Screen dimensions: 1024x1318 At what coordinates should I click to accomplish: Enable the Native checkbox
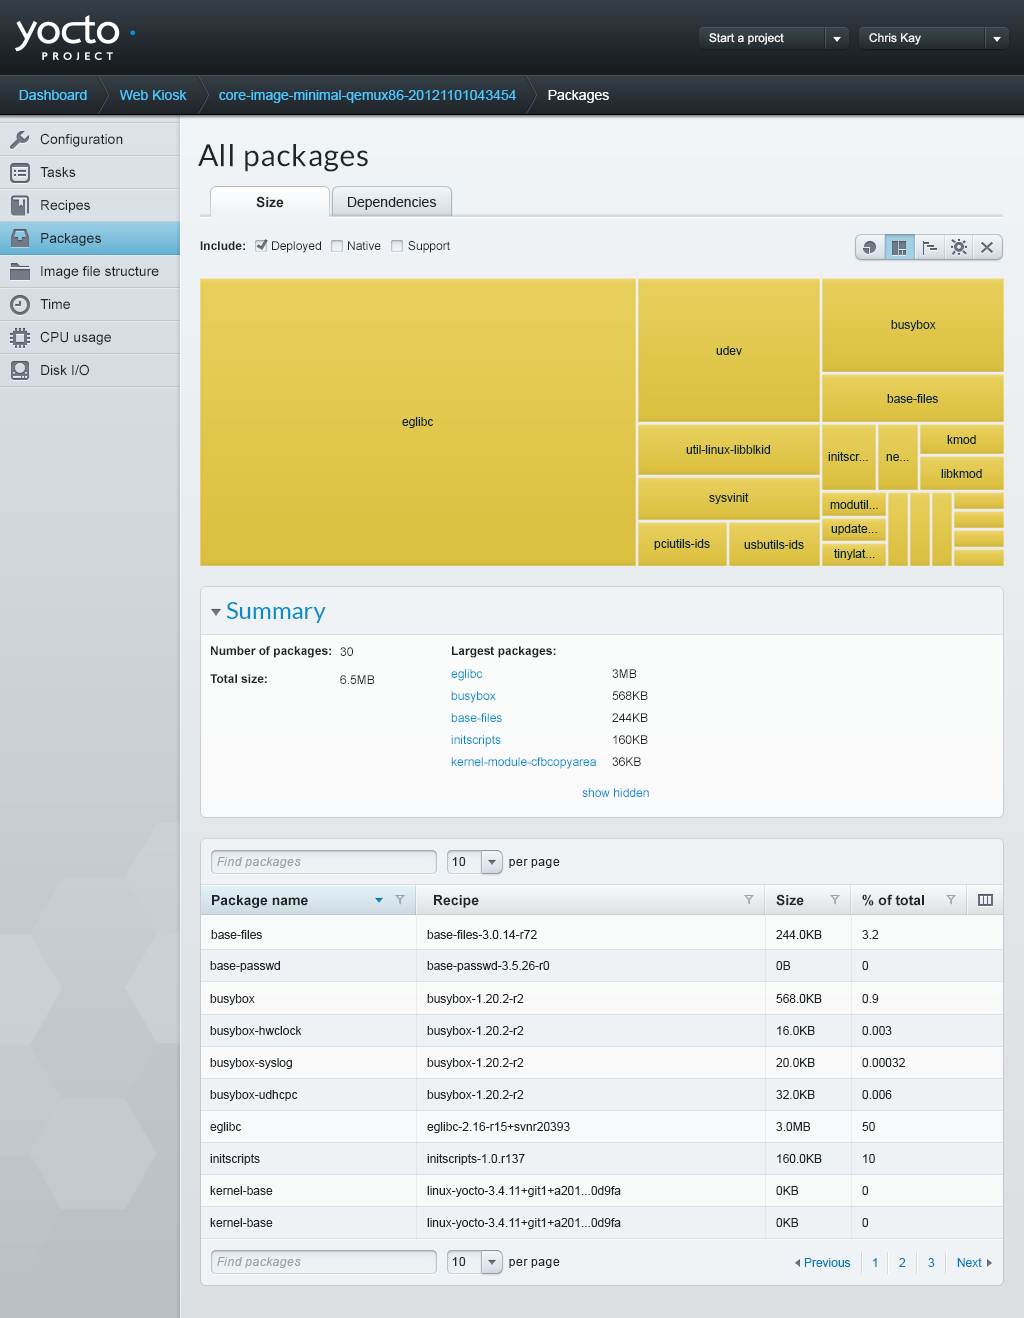(337, 246)
